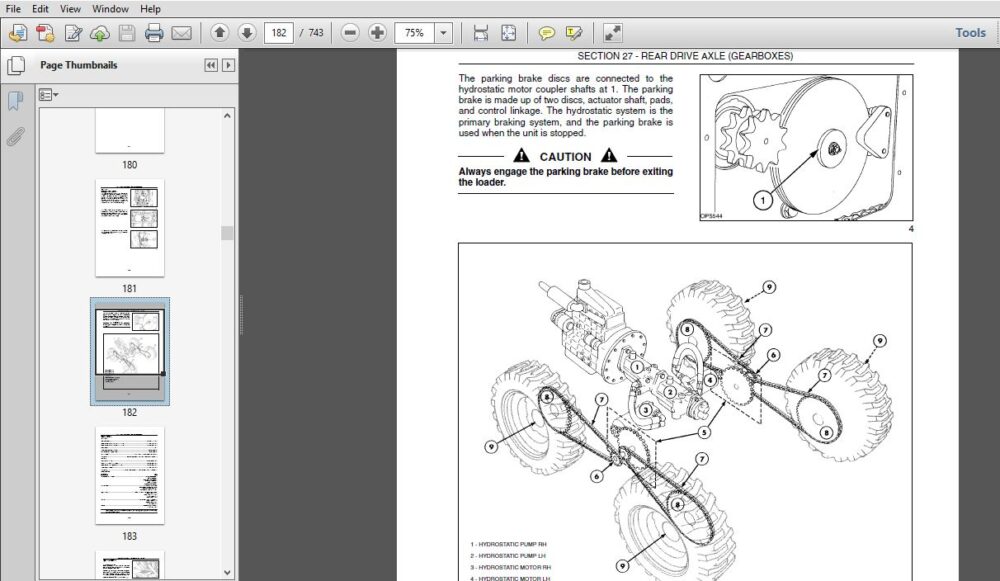Select page 182 thumbnail
Image resolution: width=1000 pixels, height=581 pixels.
129,351
